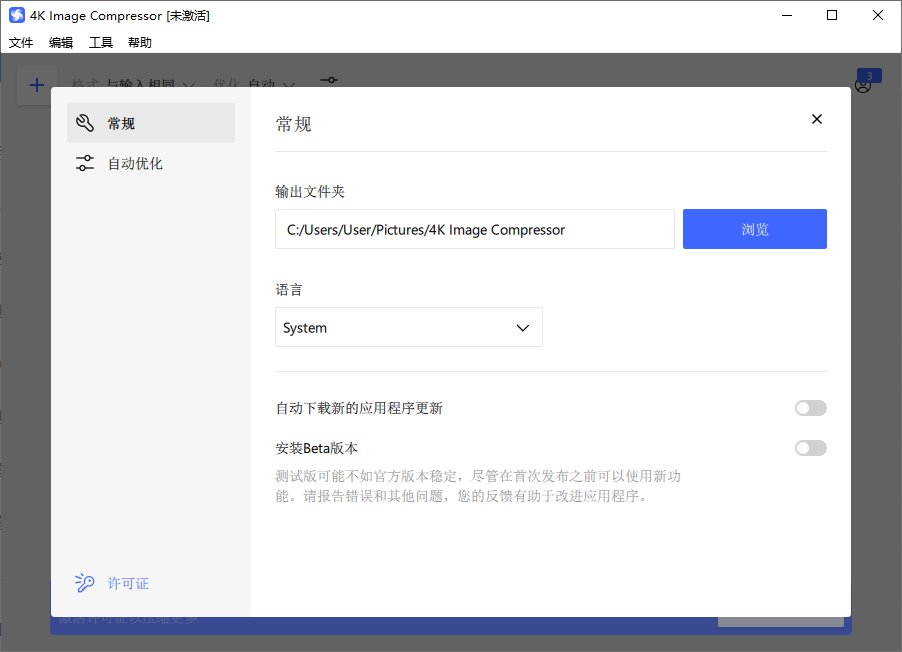Switch to the 自动优化 settings tab

[151, 163]
